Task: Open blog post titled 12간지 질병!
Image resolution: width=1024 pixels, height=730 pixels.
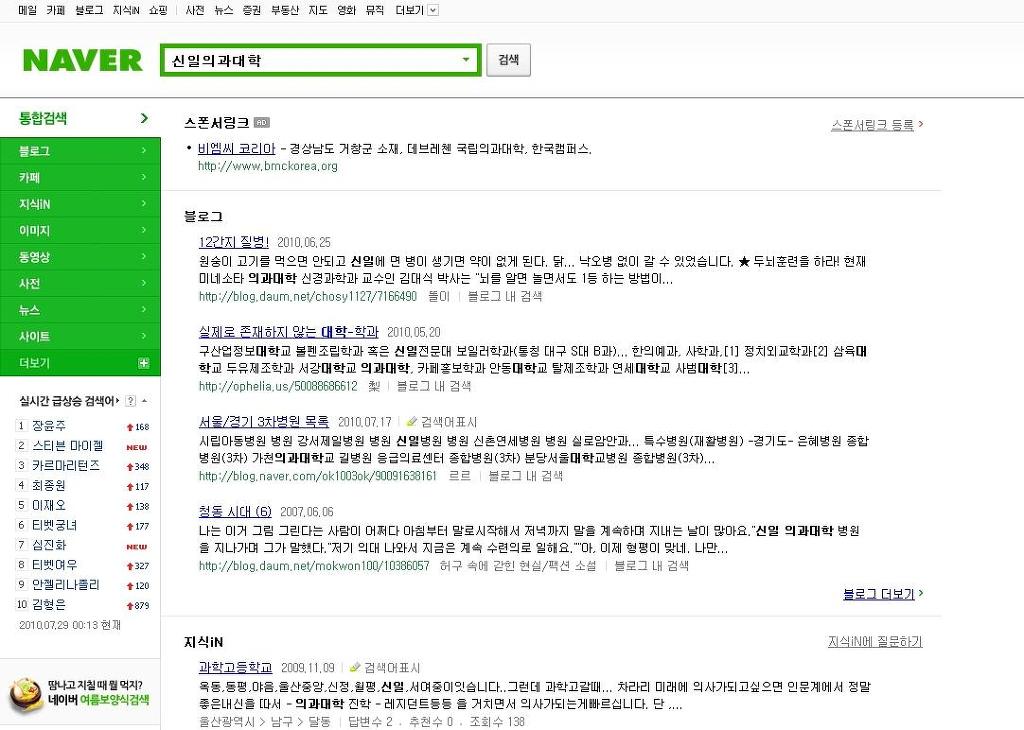Action: [x=234, y=242]
